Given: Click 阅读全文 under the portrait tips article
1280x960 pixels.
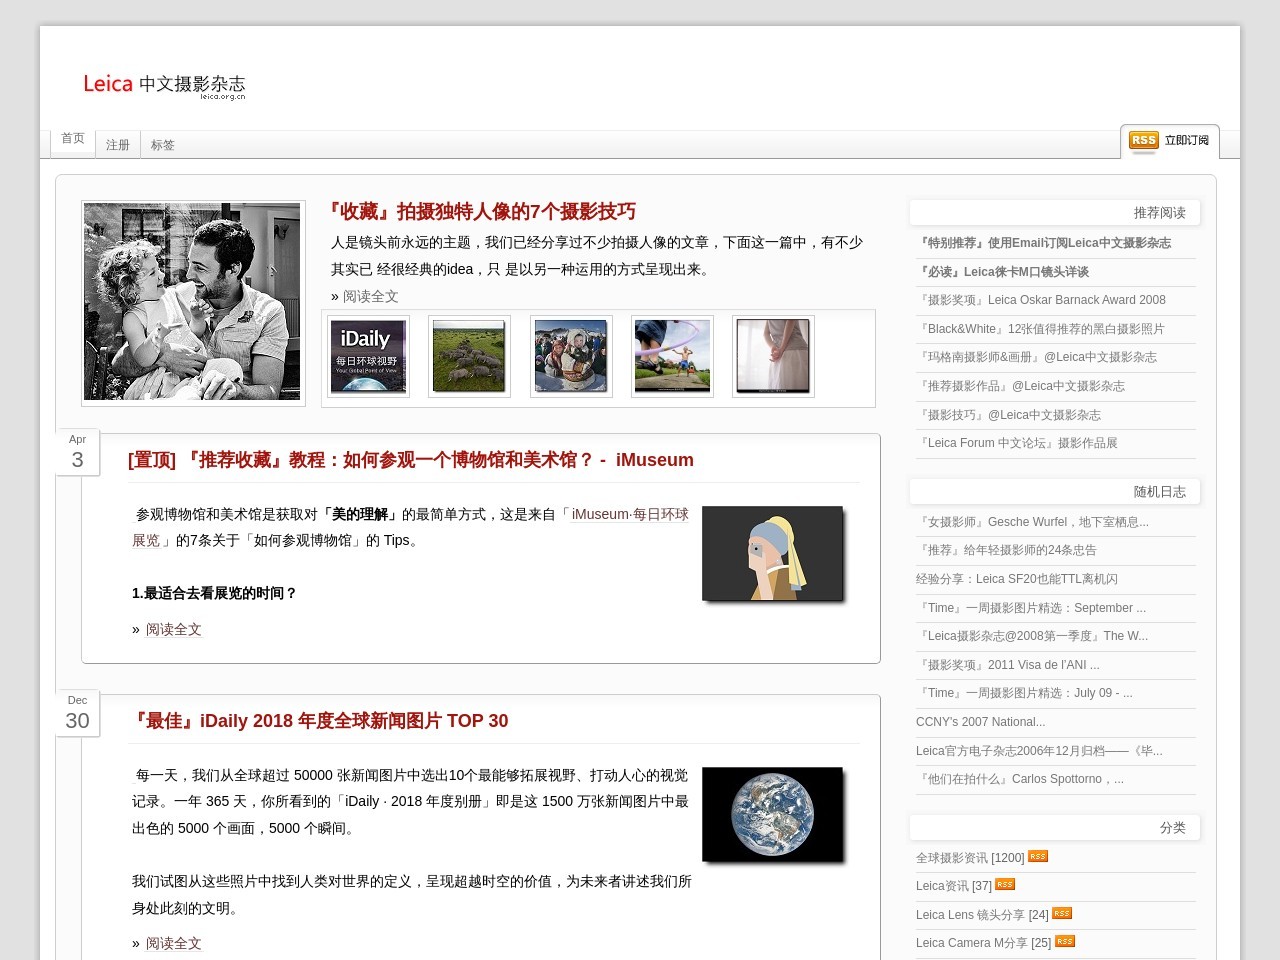Looking at the screenshot, I should pyautogui.click(x=370, y=296).
